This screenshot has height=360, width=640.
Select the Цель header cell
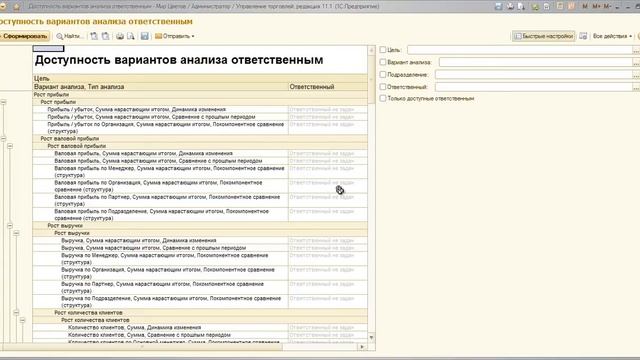tap(200, 78)
